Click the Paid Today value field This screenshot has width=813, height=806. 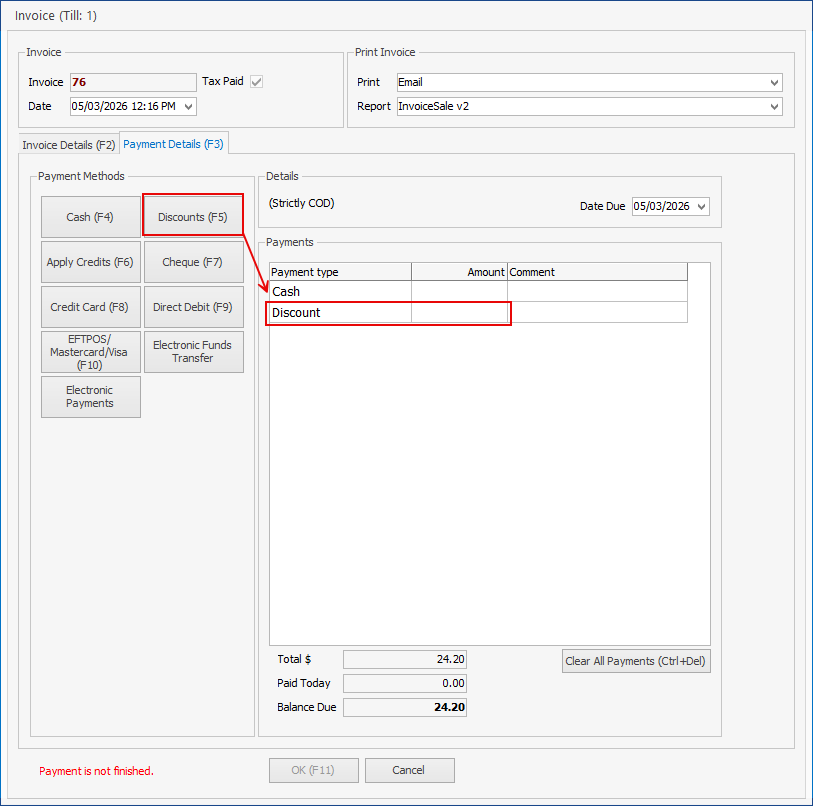[404, 684]
